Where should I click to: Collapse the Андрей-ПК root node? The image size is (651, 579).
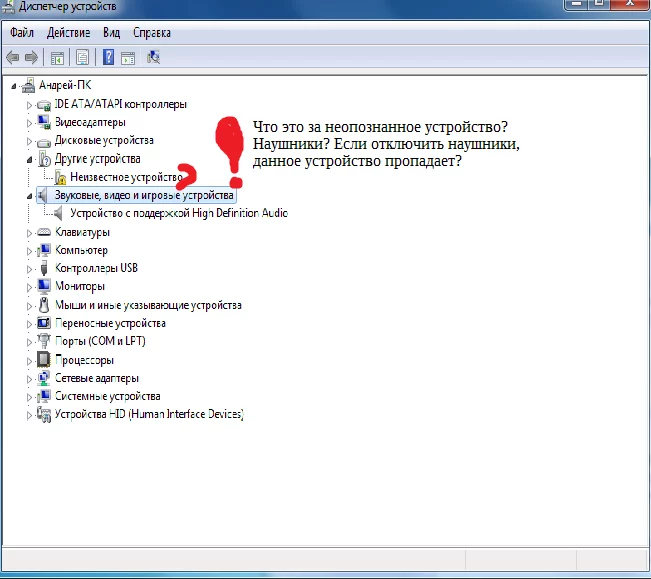[x=14, y=86]
